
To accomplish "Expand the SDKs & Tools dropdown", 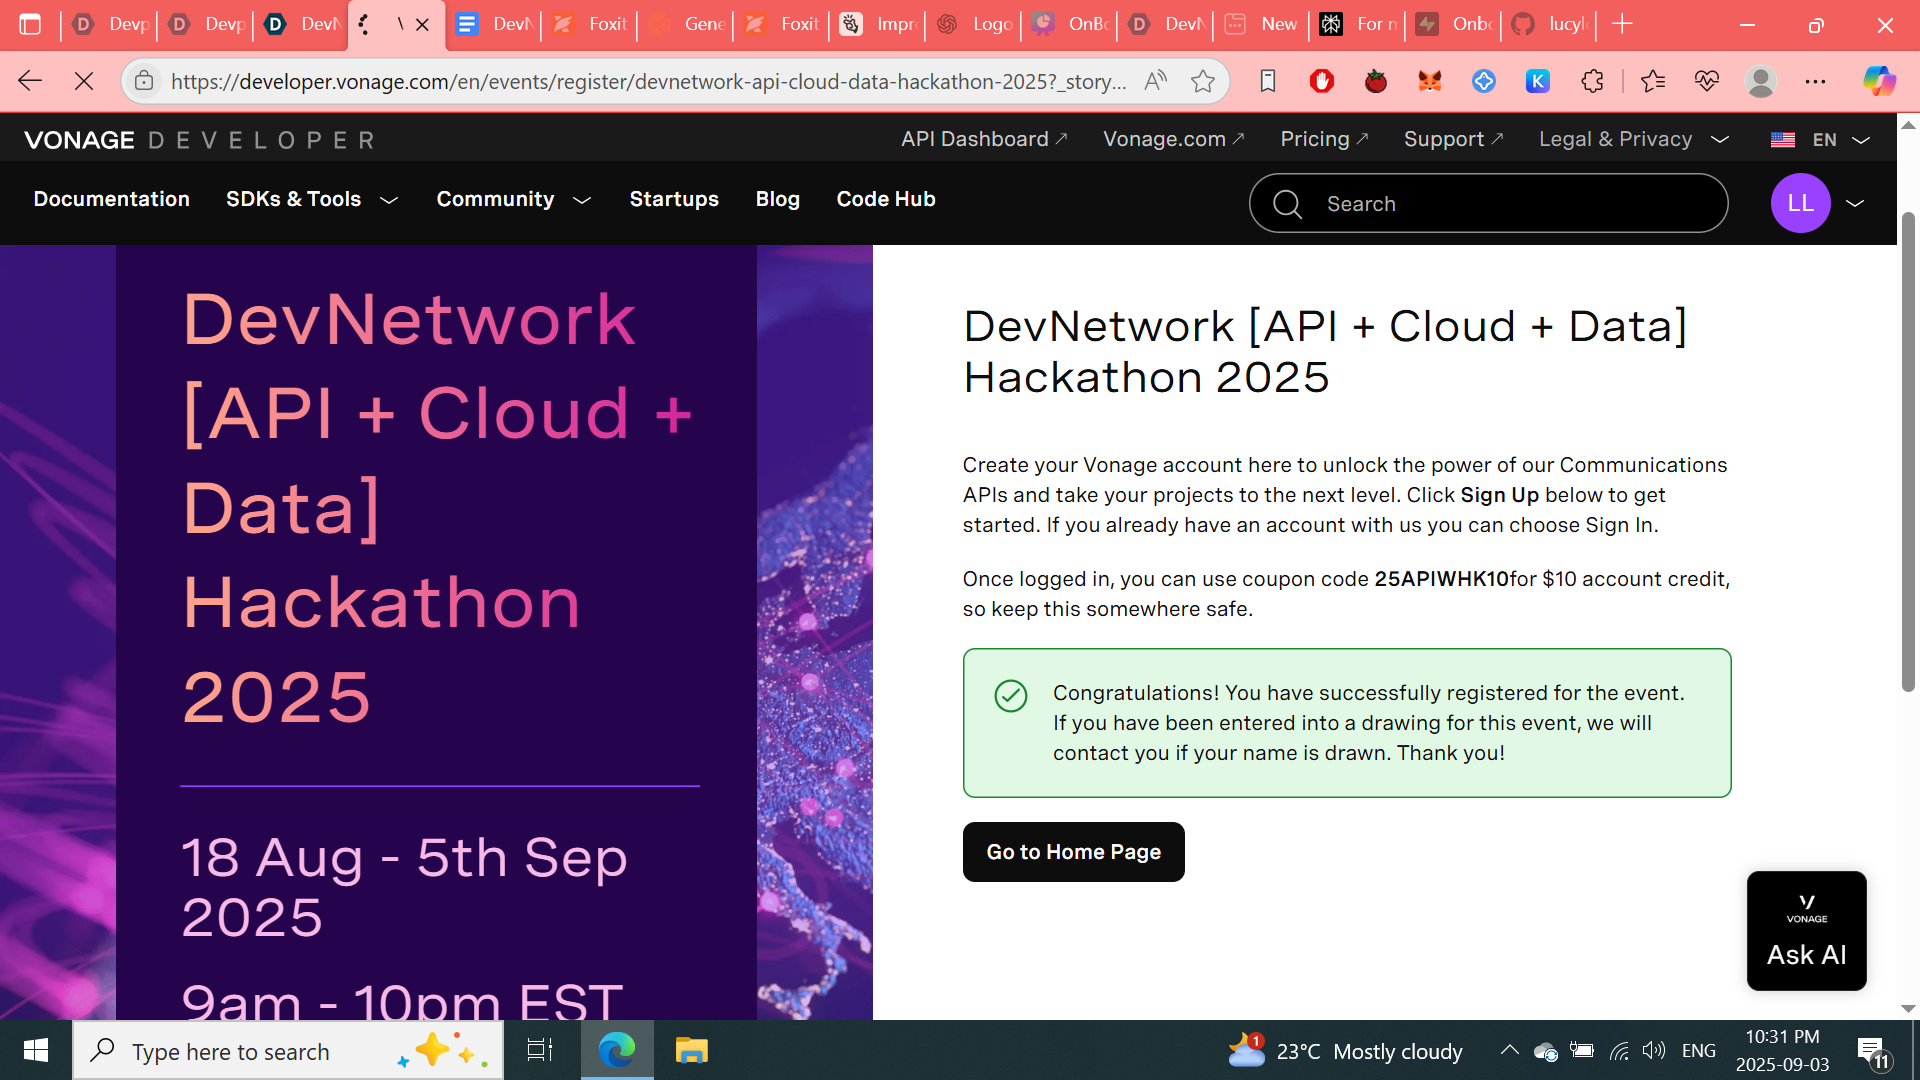I will 312,199.
